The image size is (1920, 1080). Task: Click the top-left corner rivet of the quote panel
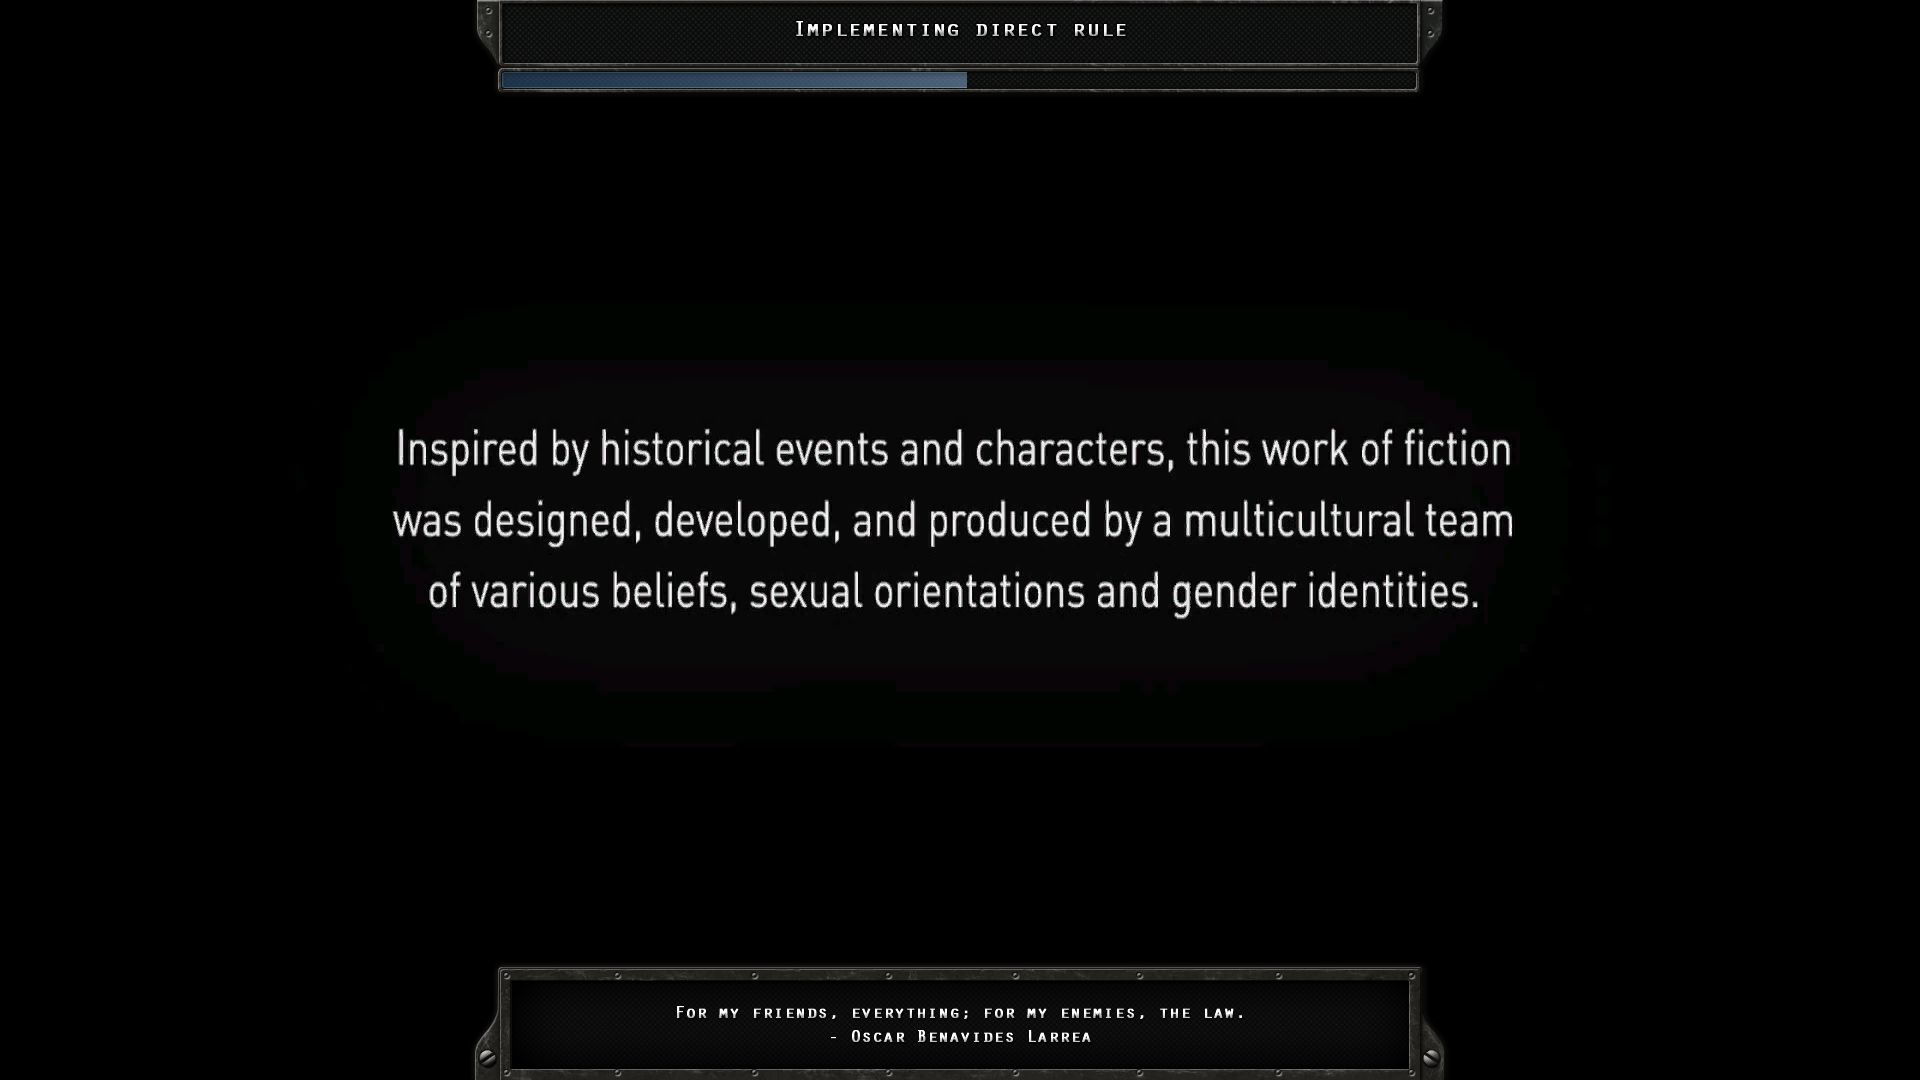tap(506, 975)
